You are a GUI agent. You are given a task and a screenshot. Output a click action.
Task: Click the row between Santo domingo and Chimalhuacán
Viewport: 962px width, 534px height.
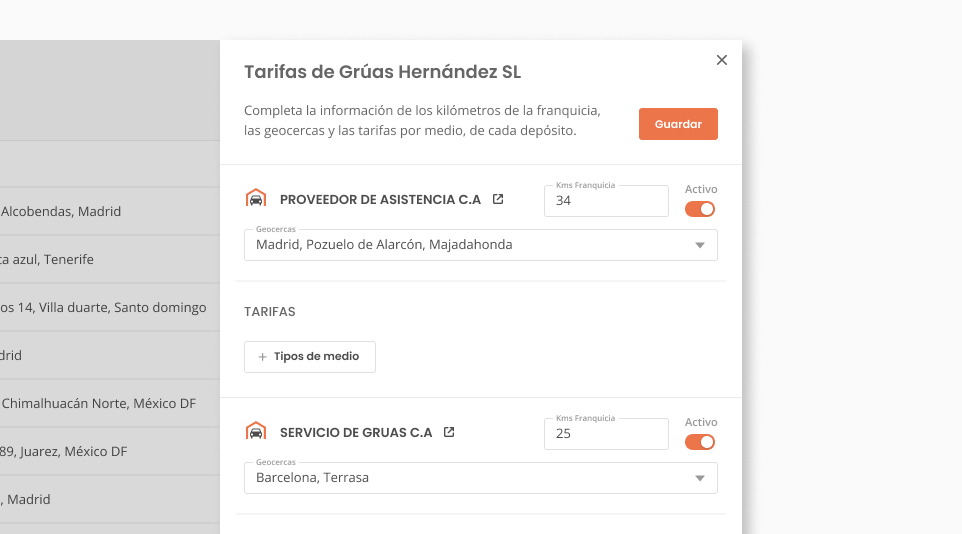click(110, 355)
